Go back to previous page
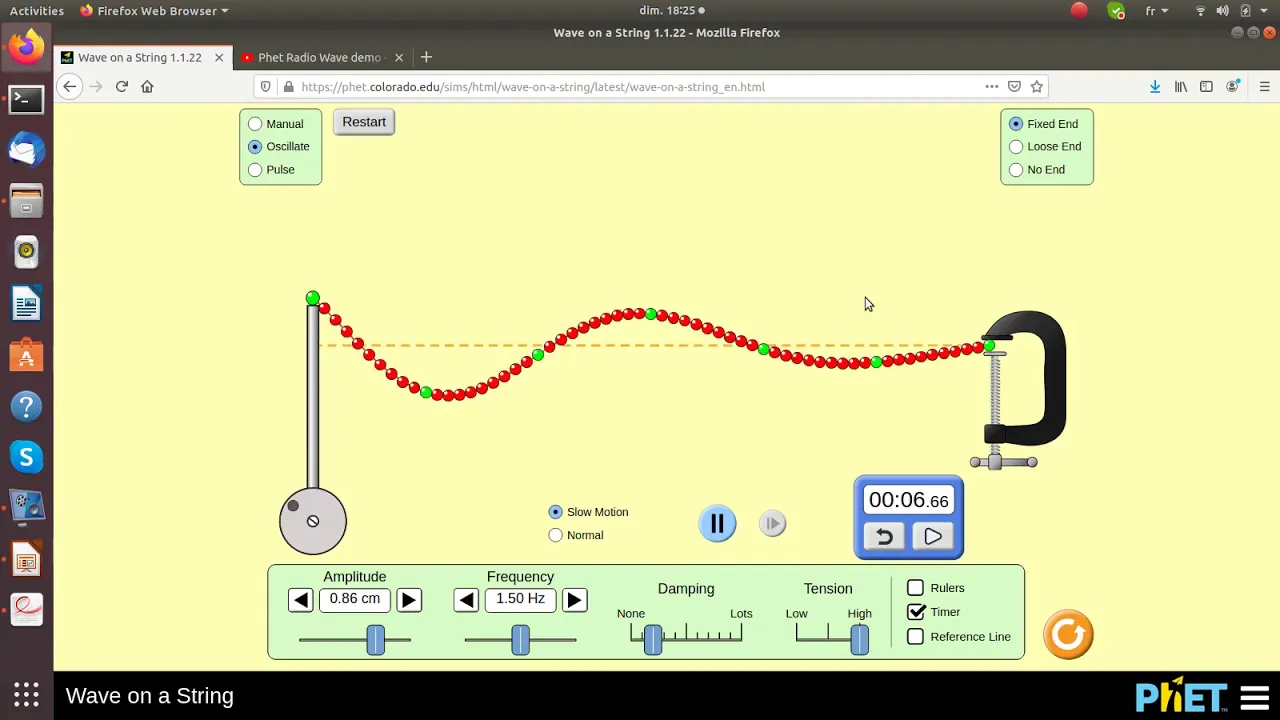This screenshot has height=720, width=1280. pyautogui.click(x=69, y=87)
